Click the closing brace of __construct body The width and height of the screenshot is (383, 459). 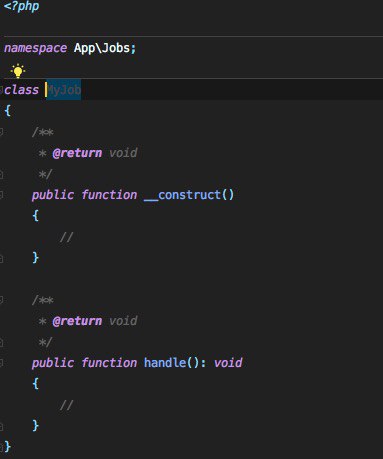click(35, 258)
